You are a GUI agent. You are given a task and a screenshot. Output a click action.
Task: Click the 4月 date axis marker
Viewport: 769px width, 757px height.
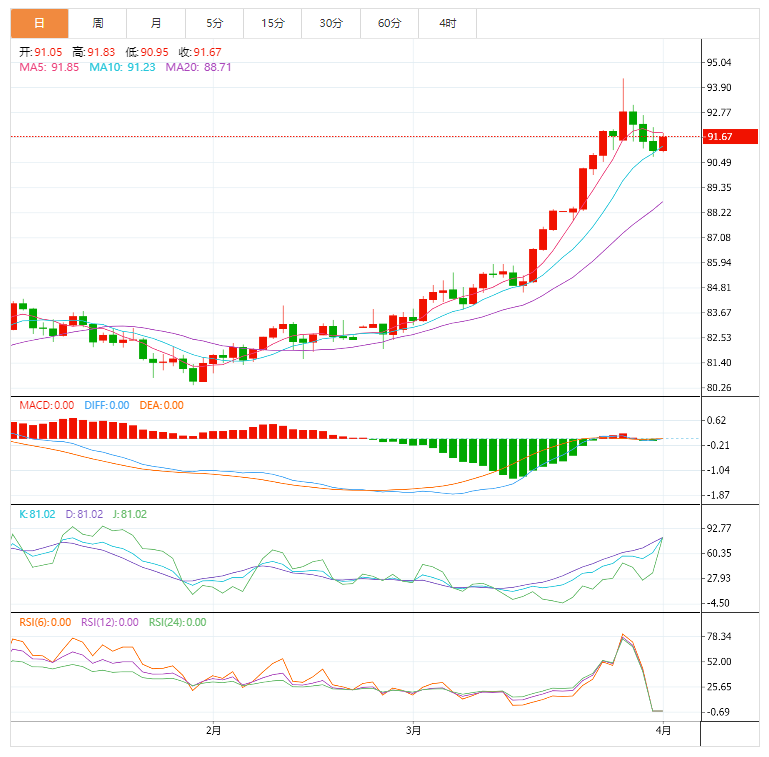click(x=663, y=731)
